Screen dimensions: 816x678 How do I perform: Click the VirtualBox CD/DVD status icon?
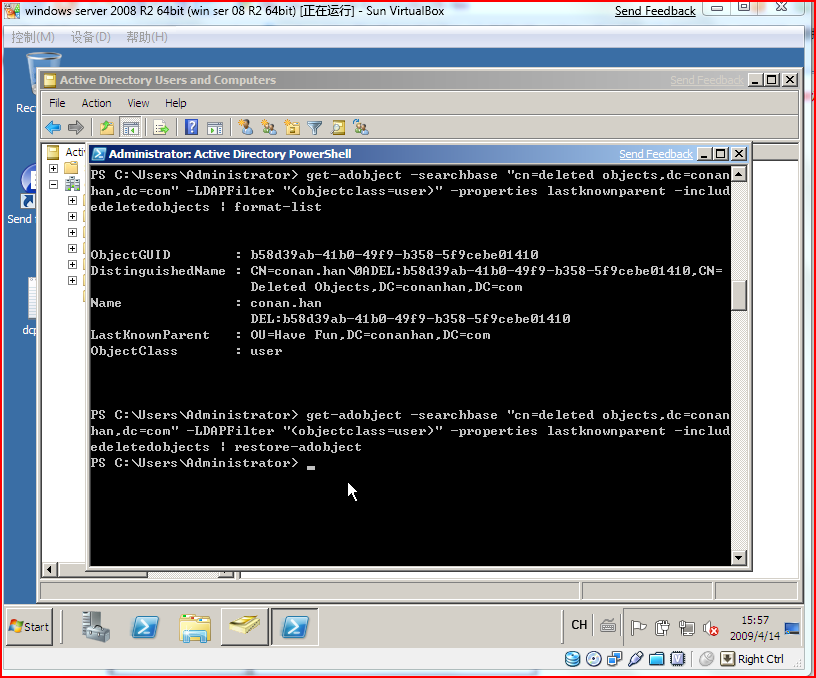click(x=594, y=659)
